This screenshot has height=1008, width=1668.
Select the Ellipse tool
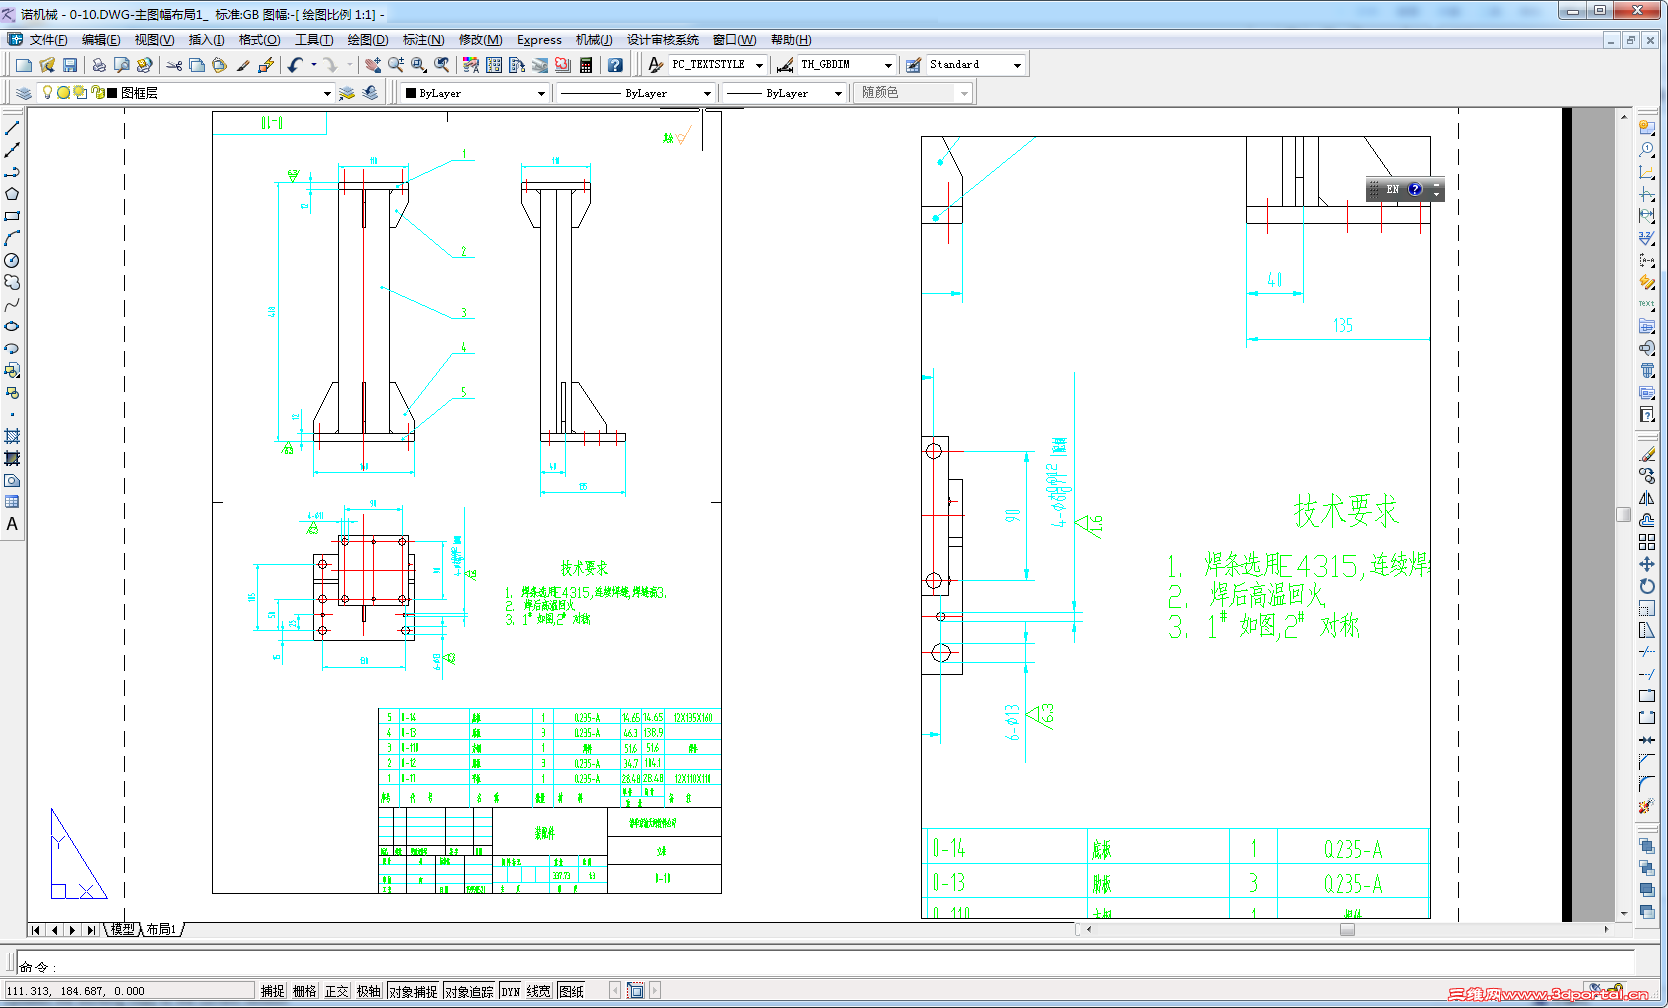tap(12, 326)
